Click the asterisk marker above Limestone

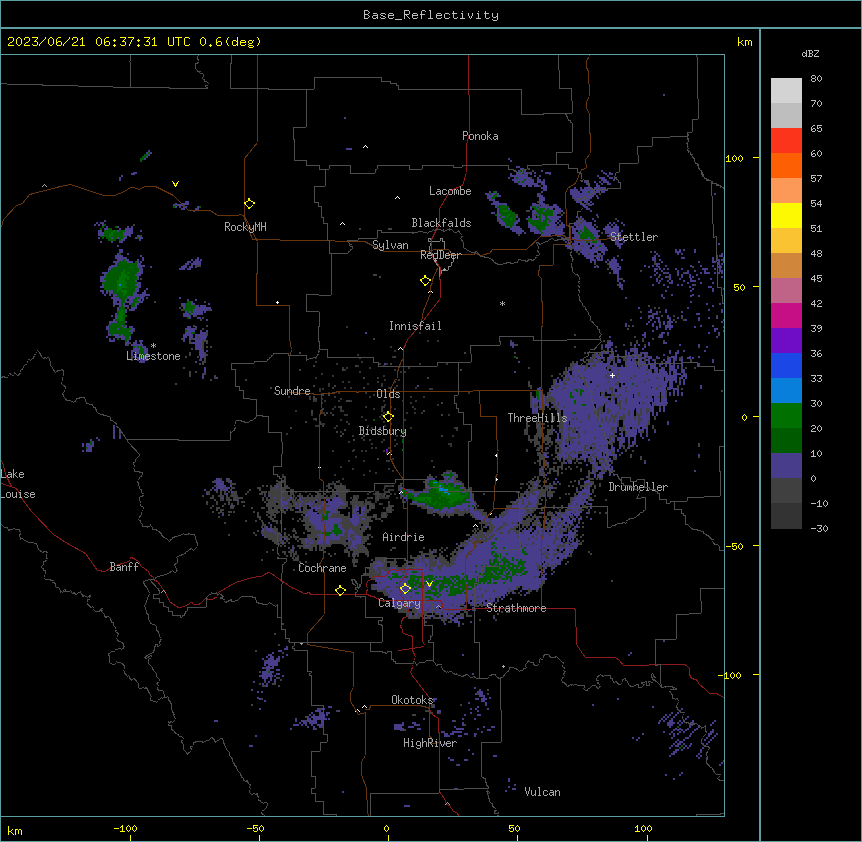pos(153,345)
